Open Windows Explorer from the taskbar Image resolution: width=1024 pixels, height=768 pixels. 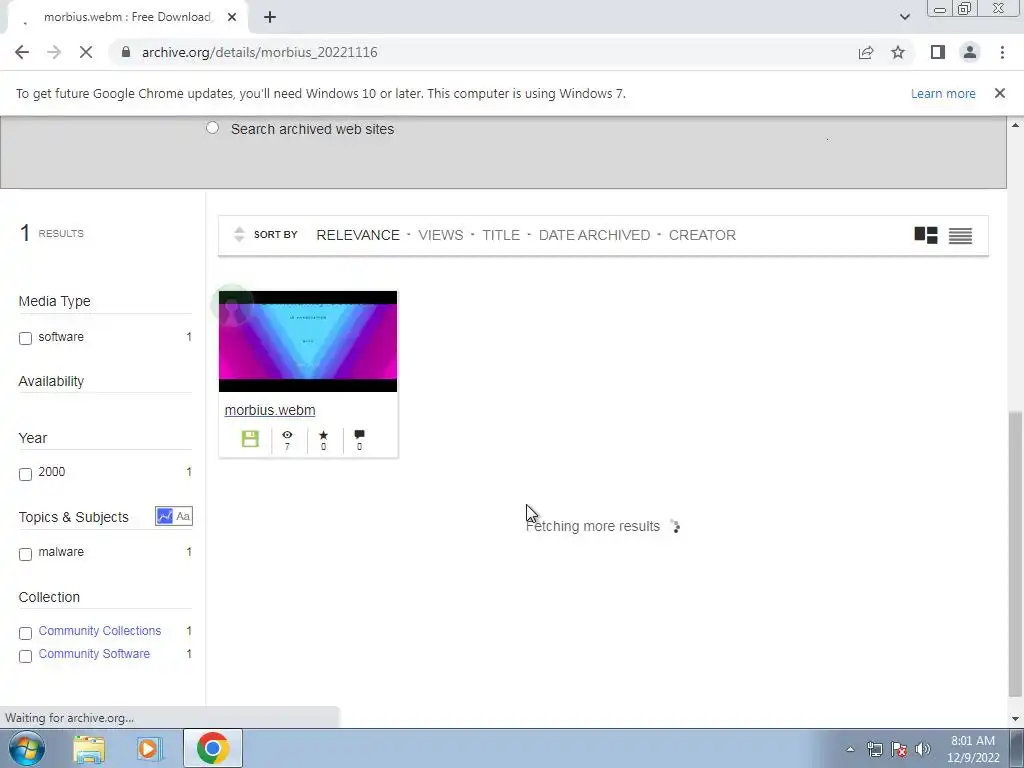89,749
